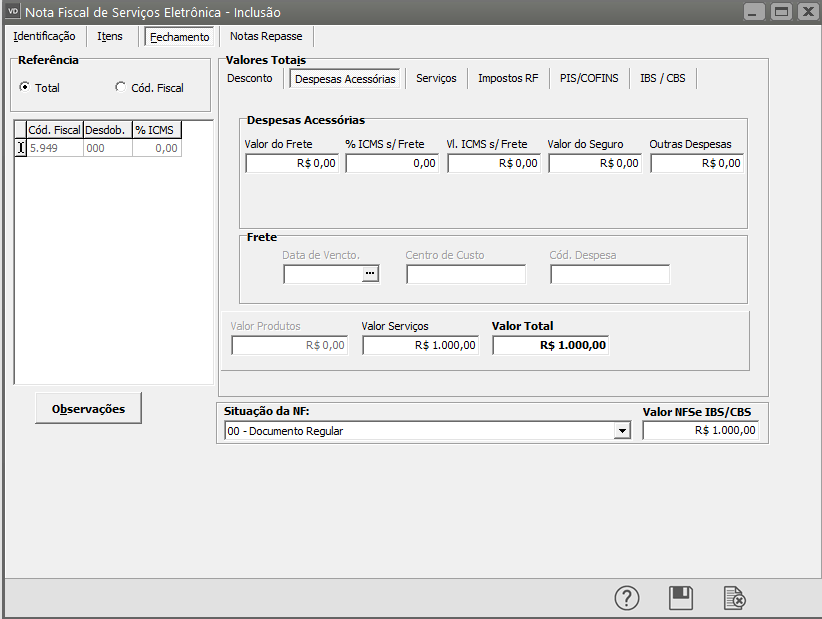This screenshot has width=822, height=619.
Task: Switch to the Impostos RF sub-tab
Action: [507, 78]
